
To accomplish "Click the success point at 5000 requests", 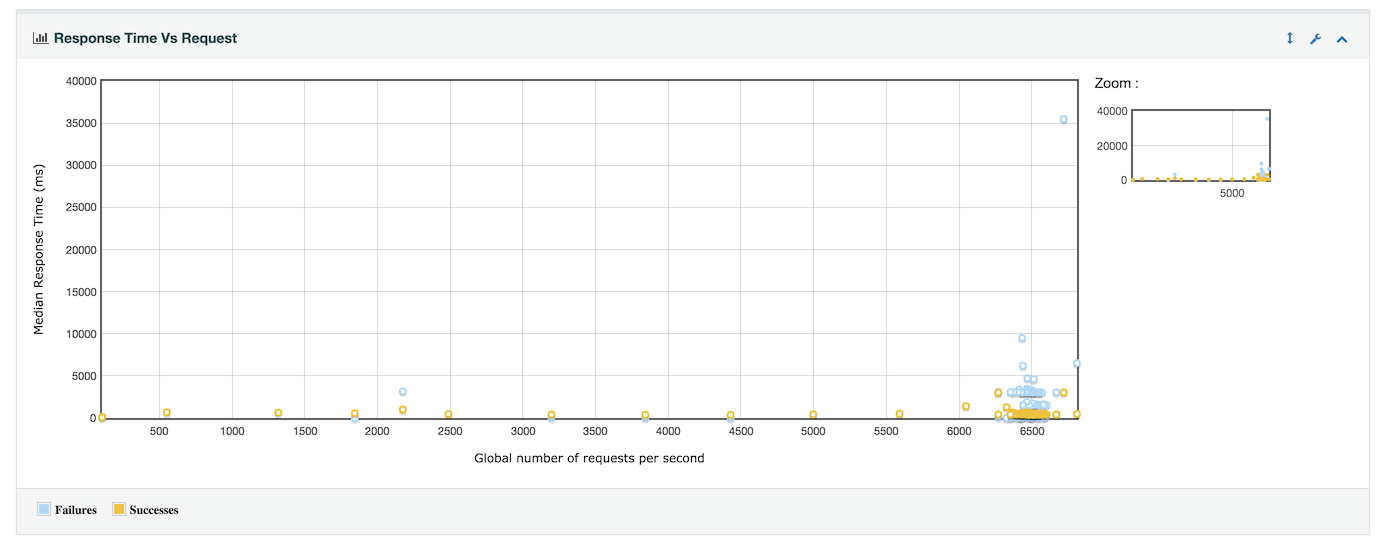I will point(813,415).
